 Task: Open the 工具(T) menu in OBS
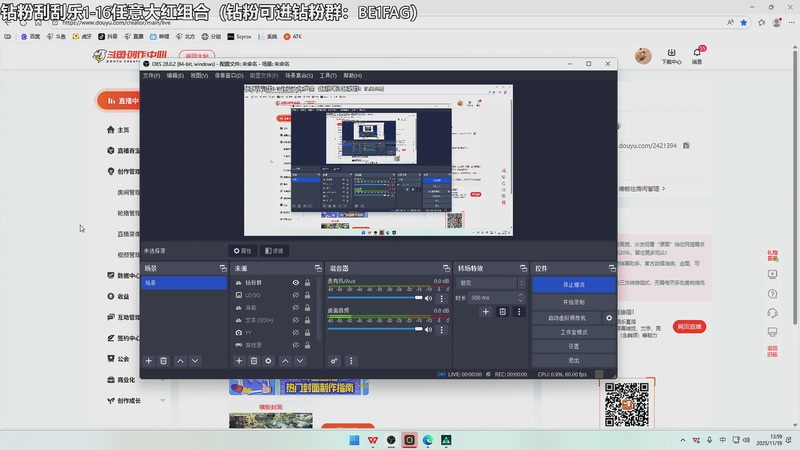click(x=328, y=76)
